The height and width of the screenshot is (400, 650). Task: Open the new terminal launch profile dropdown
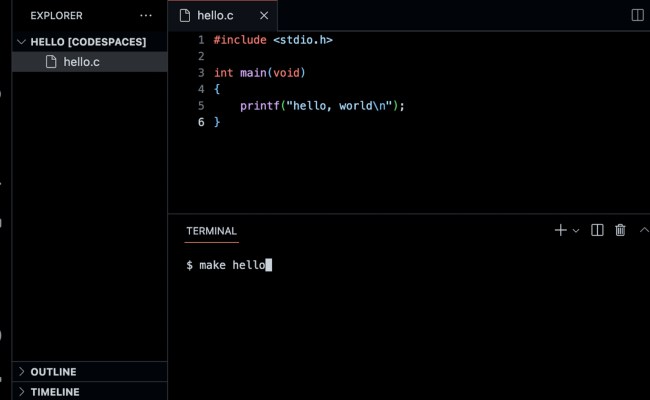pyautogui.click(x=576, y=230)
